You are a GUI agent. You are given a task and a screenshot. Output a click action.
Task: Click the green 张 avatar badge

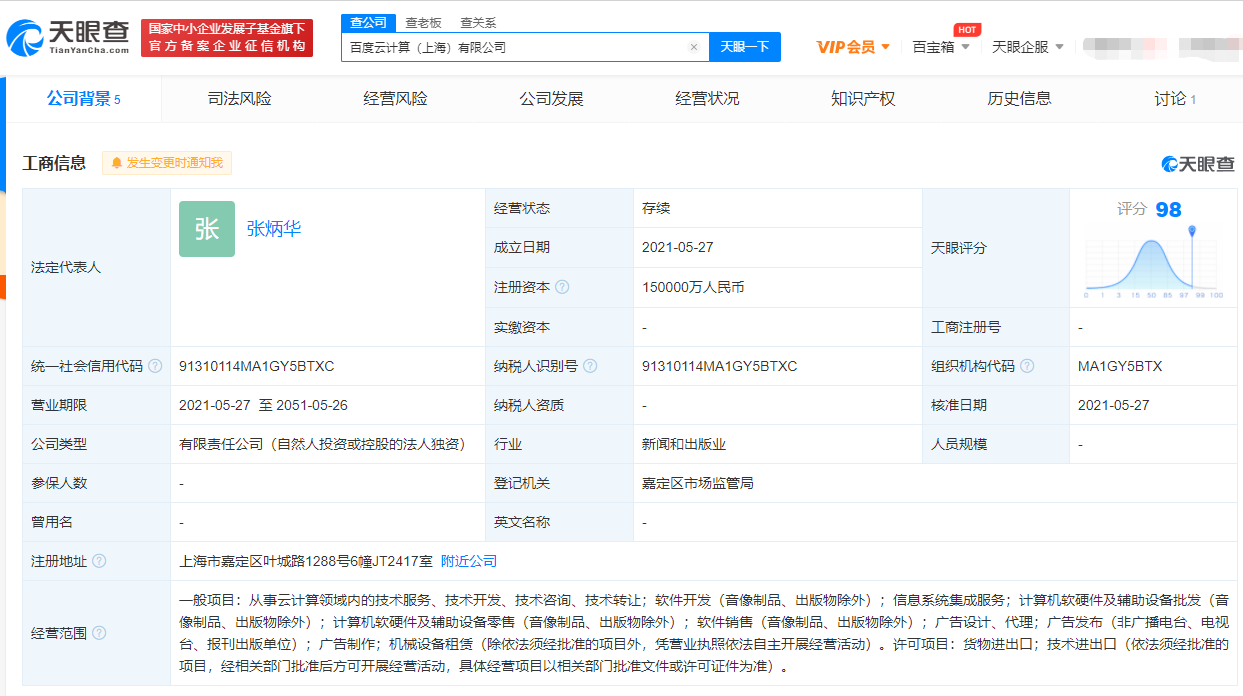[207, 229]
